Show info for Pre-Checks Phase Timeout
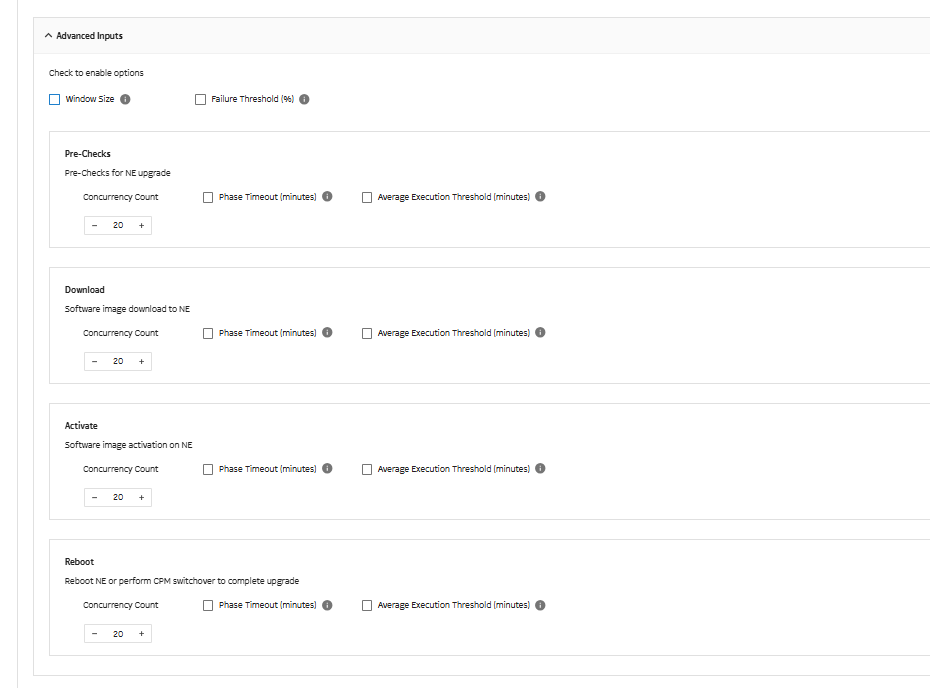 [327, 197]
